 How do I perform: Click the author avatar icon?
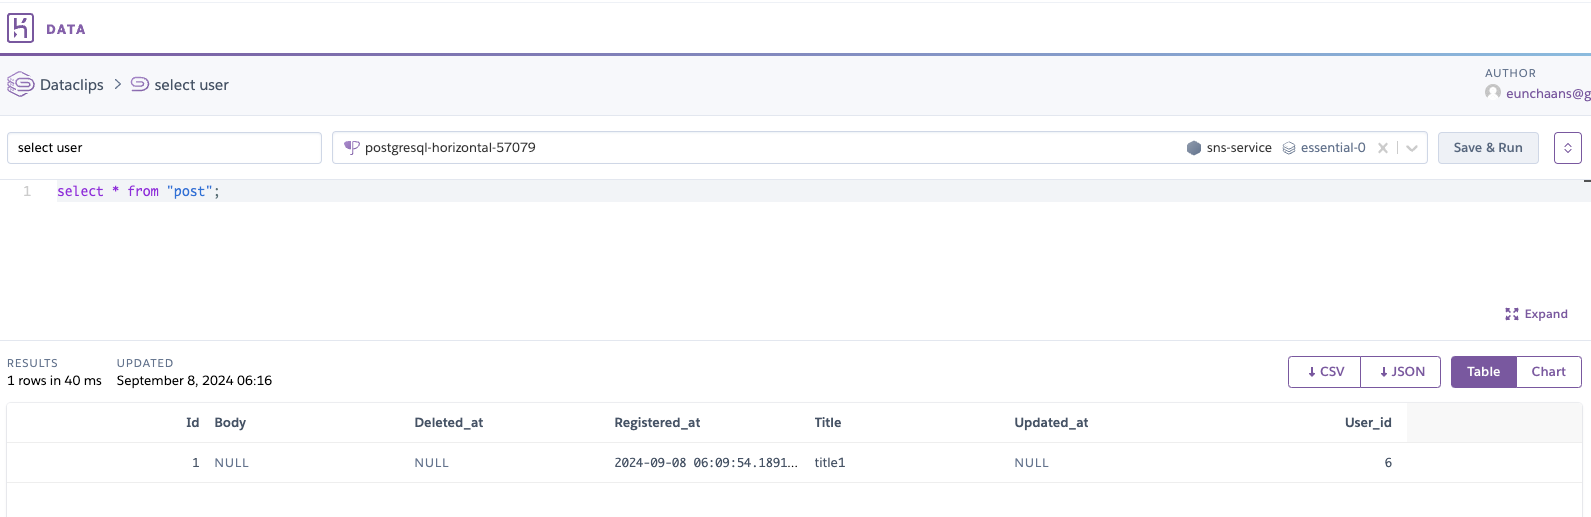(x=1493, y=92)
